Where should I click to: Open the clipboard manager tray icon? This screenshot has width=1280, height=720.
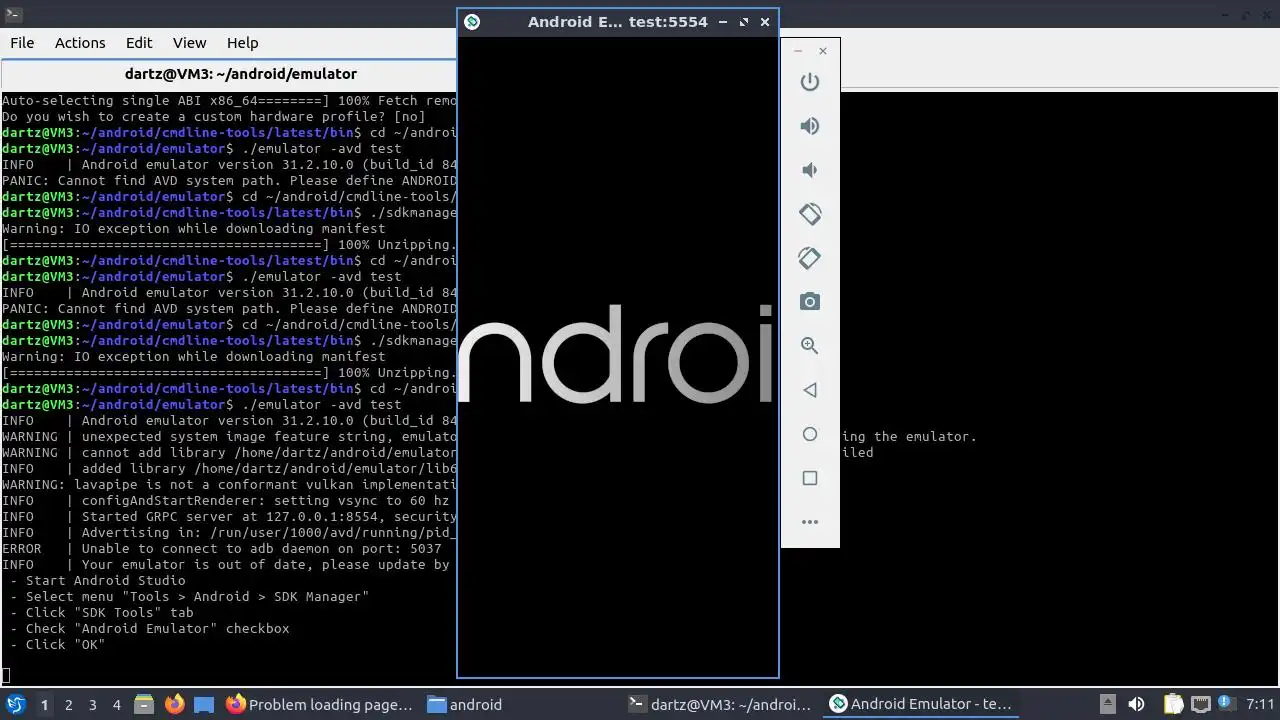[x=1173, y=704]
